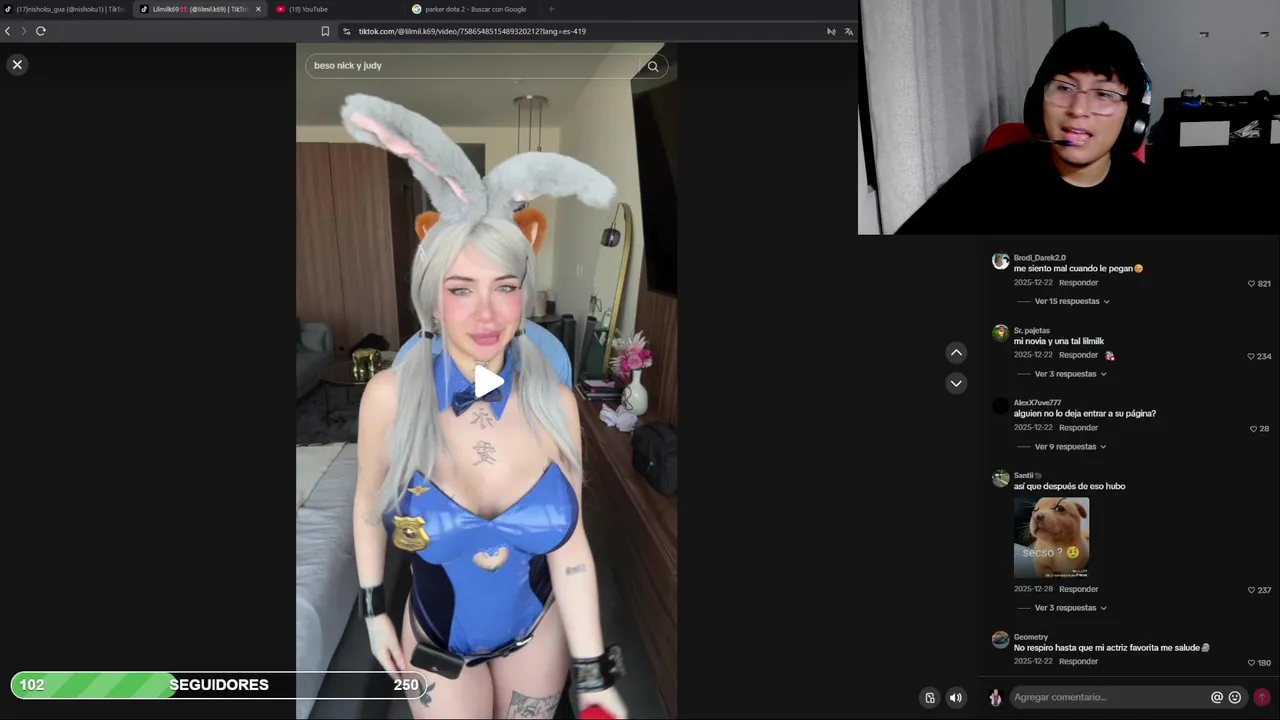The height and width of the screenshot is (720, 1280).
Task: Go back in browser history
Action: pos(8,31)
